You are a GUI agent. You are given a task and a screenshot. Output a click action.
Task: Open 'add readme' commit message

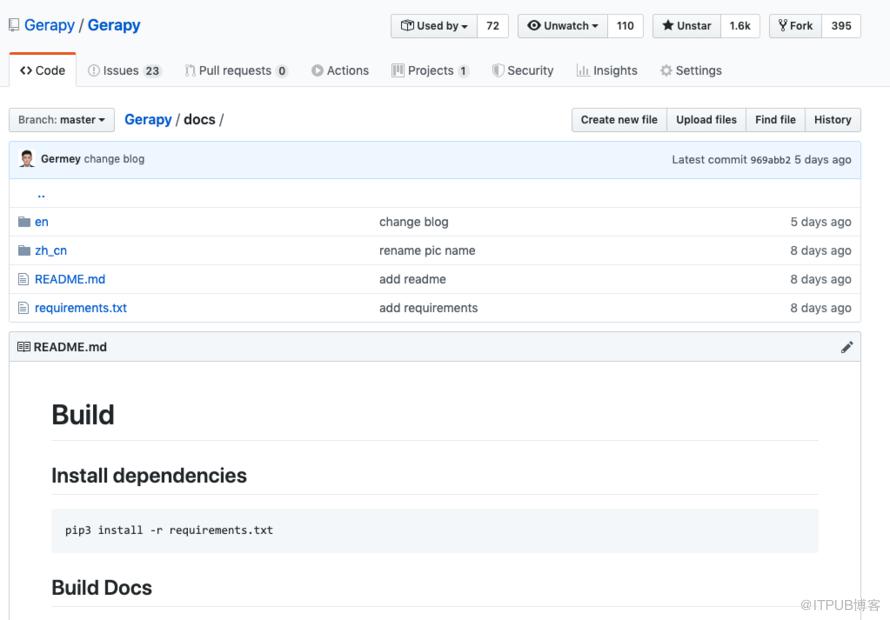(x=413, y=279)
